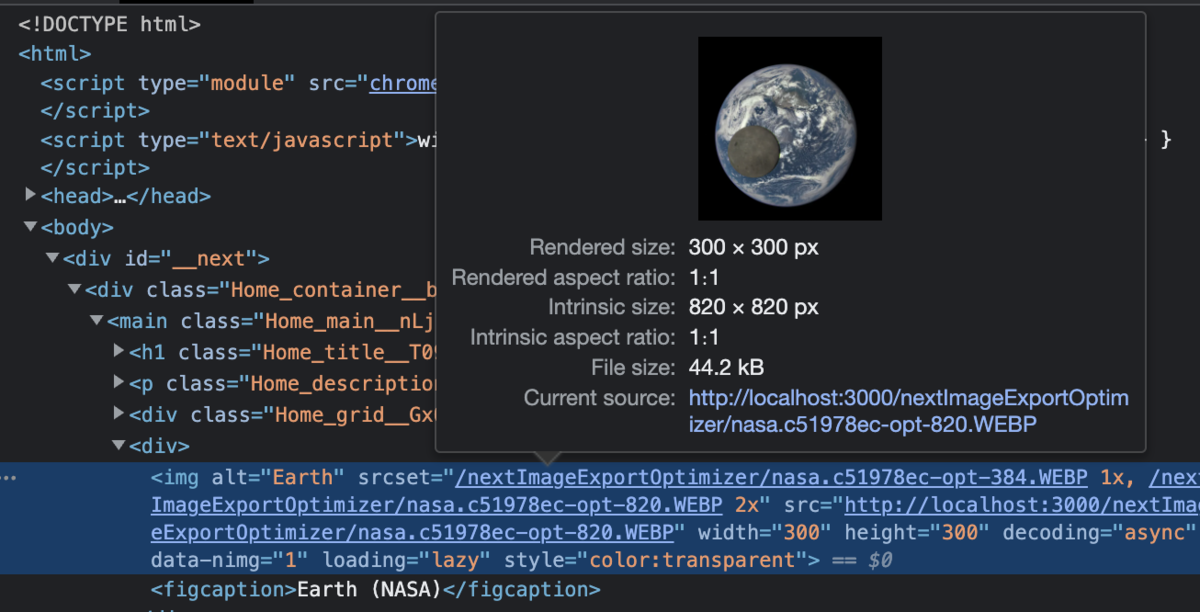Expand the collapsed head element
Screen dimensions: 1200x612
pos(29,197)
